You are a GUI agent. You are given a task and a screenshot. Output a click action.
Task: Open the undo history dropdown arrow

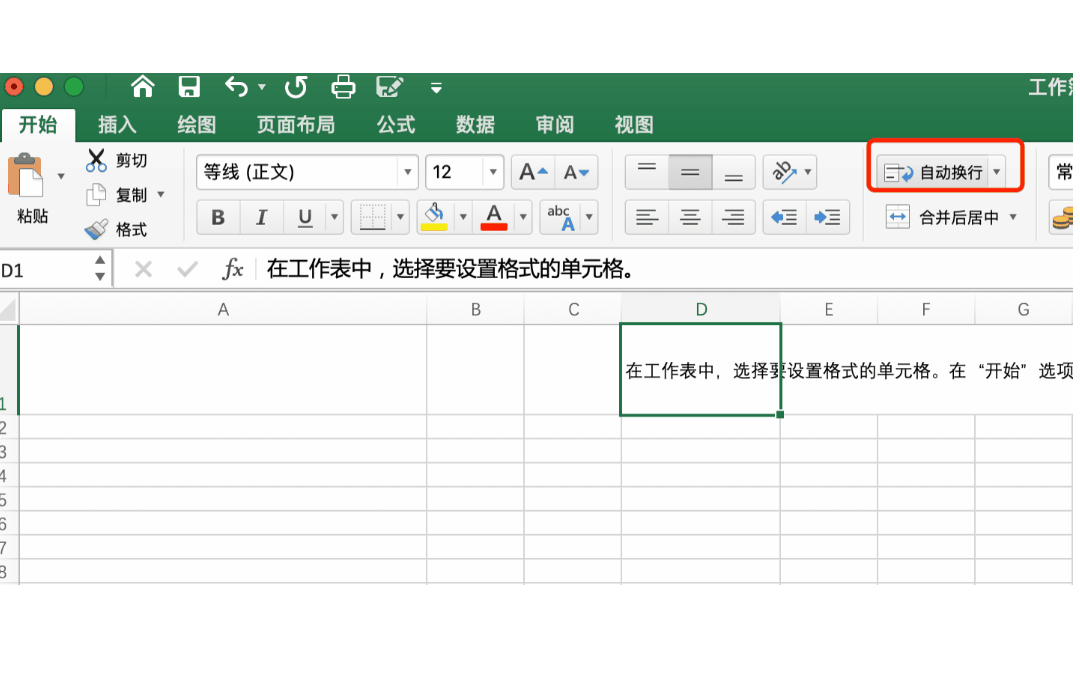(x=262, y=87)
